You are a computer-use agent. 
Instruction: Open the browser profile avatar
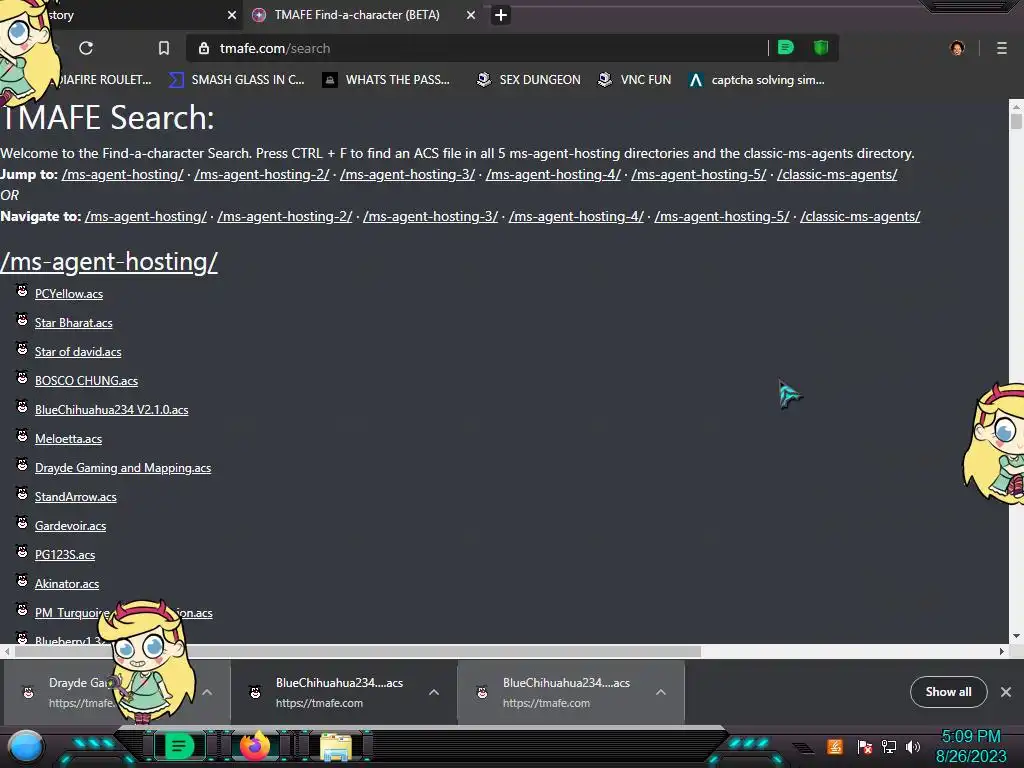[x=957, y=48]
